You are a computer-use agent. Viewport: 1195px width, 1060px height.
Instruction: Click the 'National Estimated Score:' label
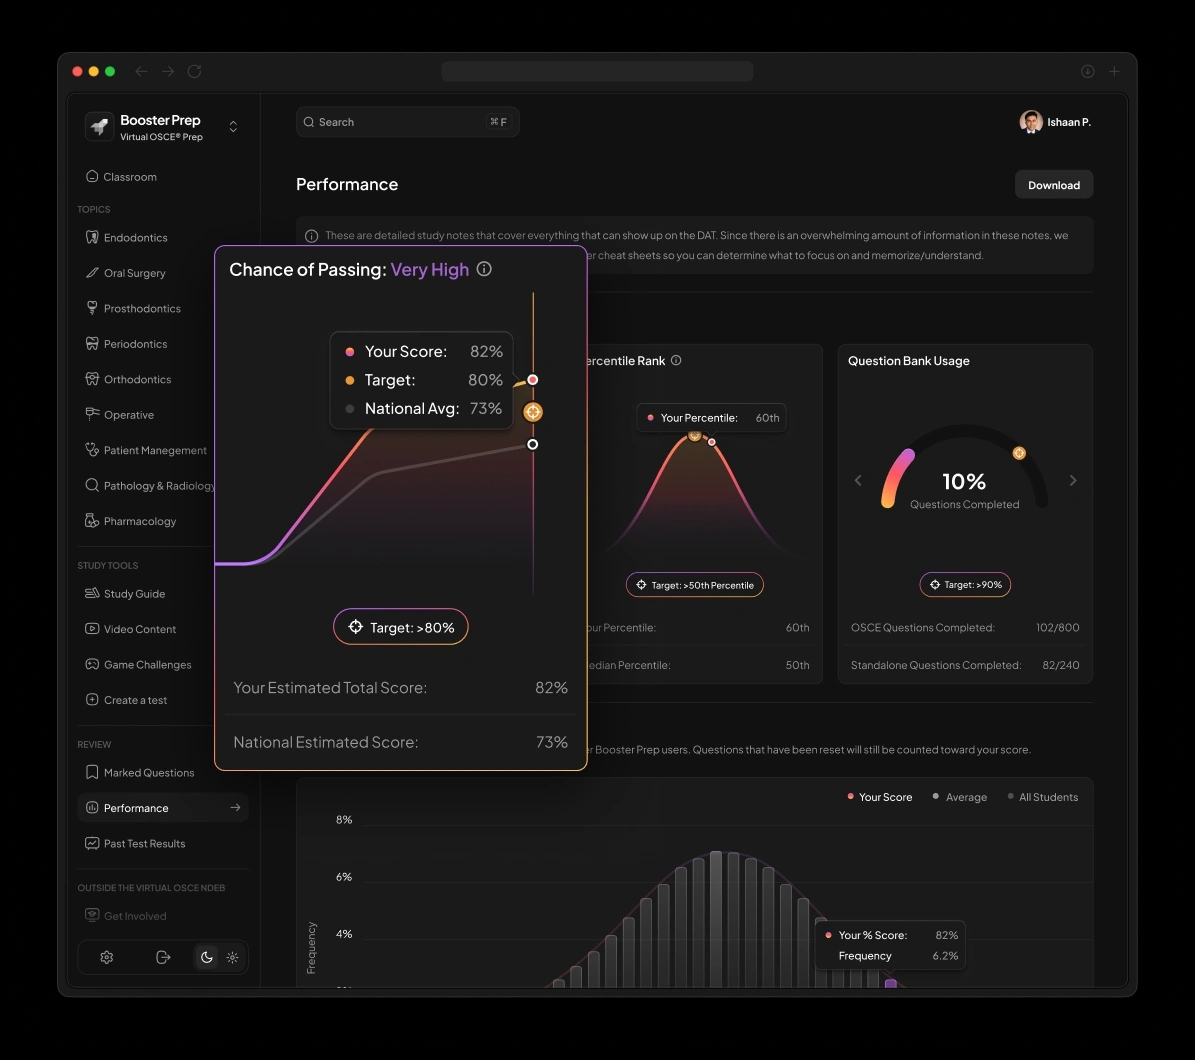tap(325, 742)
